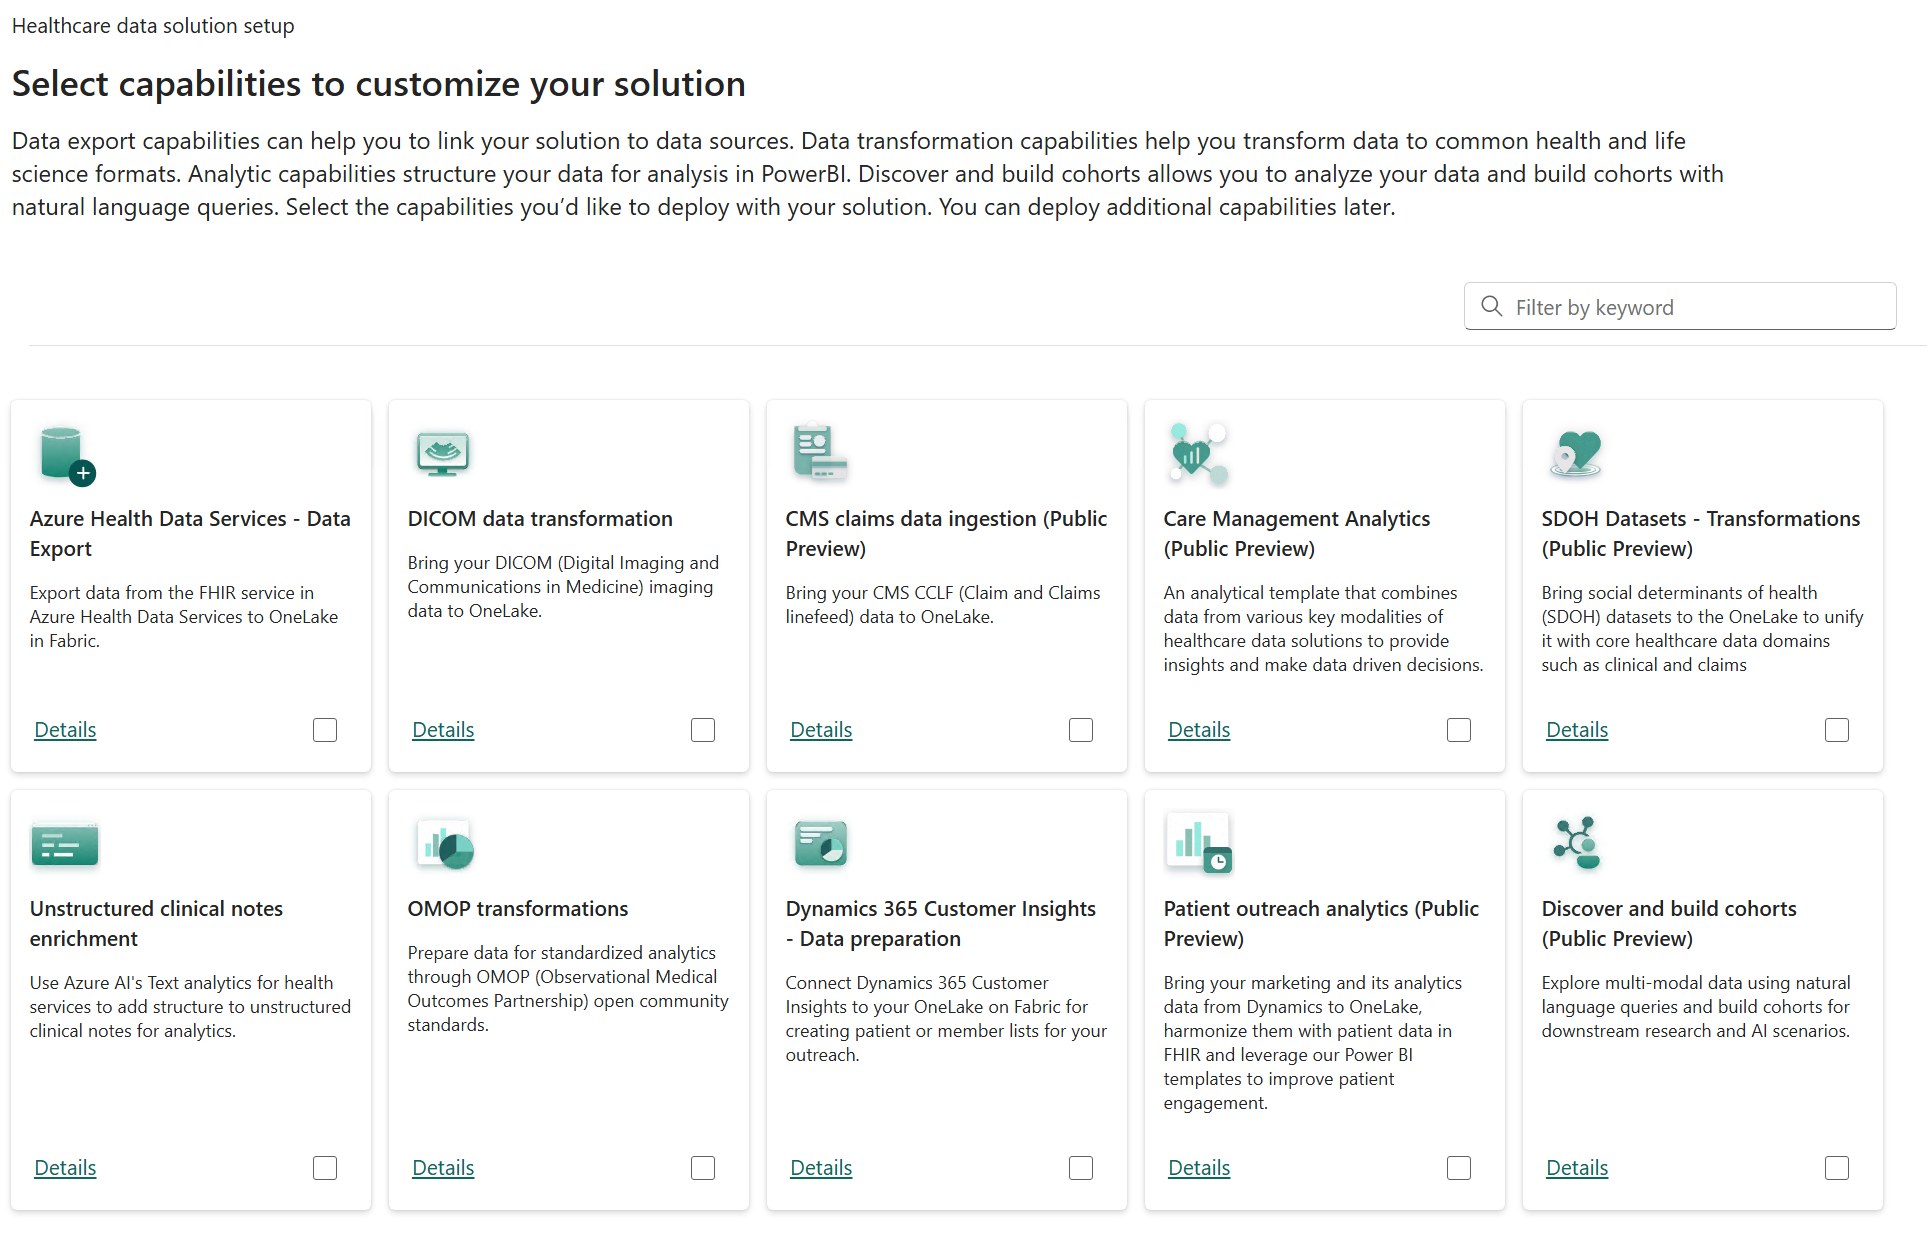Screen dimensions: 1927x1235
Task: Open Details for Unstructured clinical notes enrichment
Action: 65,1168
